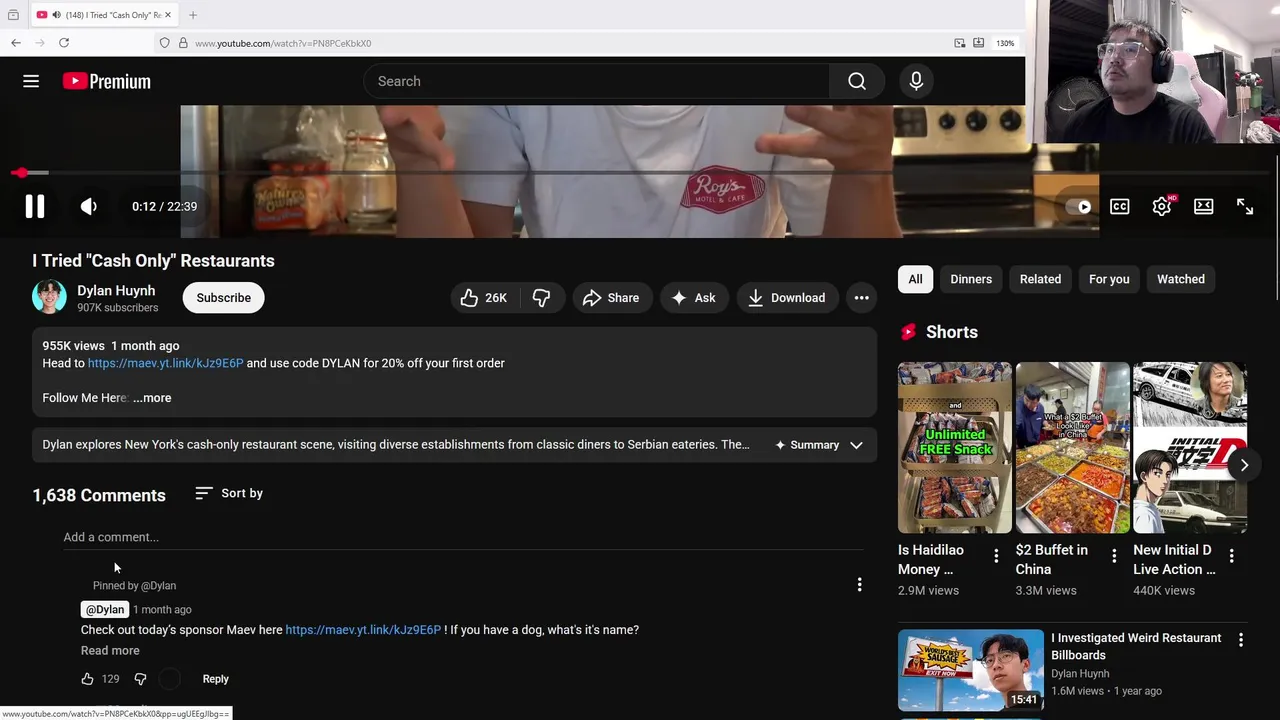Click the browser address bar URL
The width and height of the screenshot is (1280, 720).
coord(283,43)
